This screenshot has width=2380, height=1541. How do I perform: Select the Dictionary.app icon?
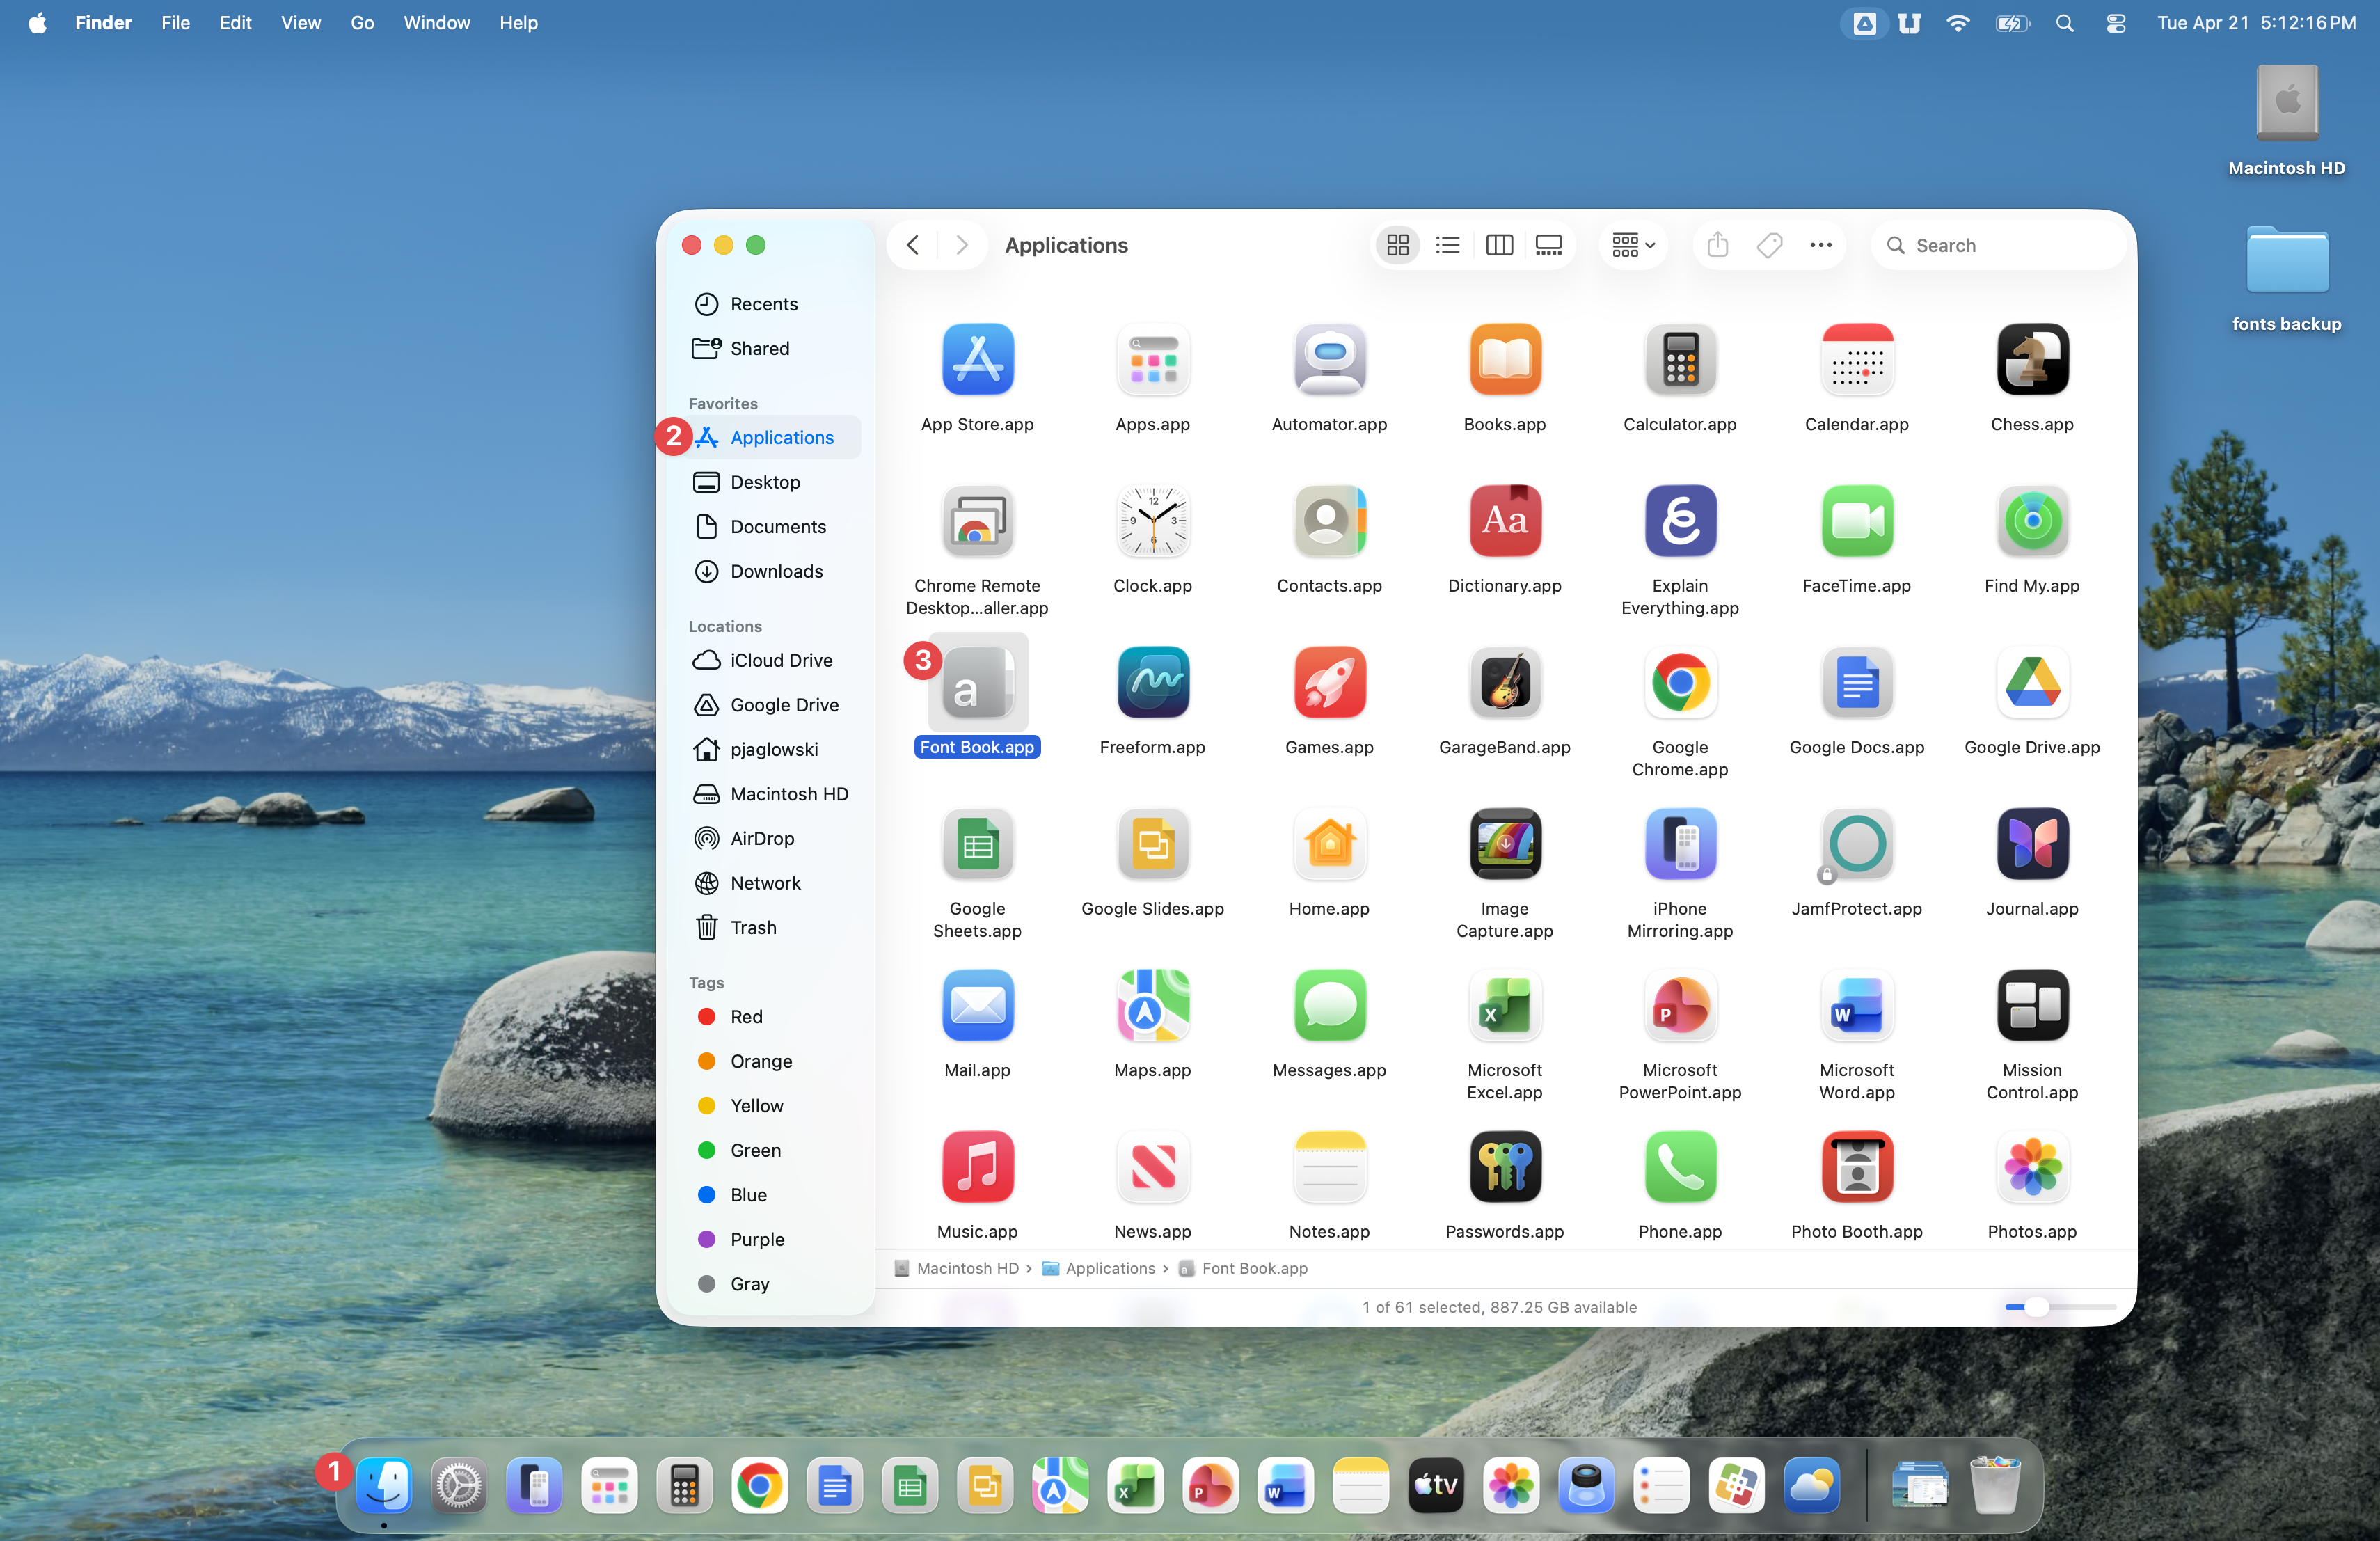(1504, 521)
